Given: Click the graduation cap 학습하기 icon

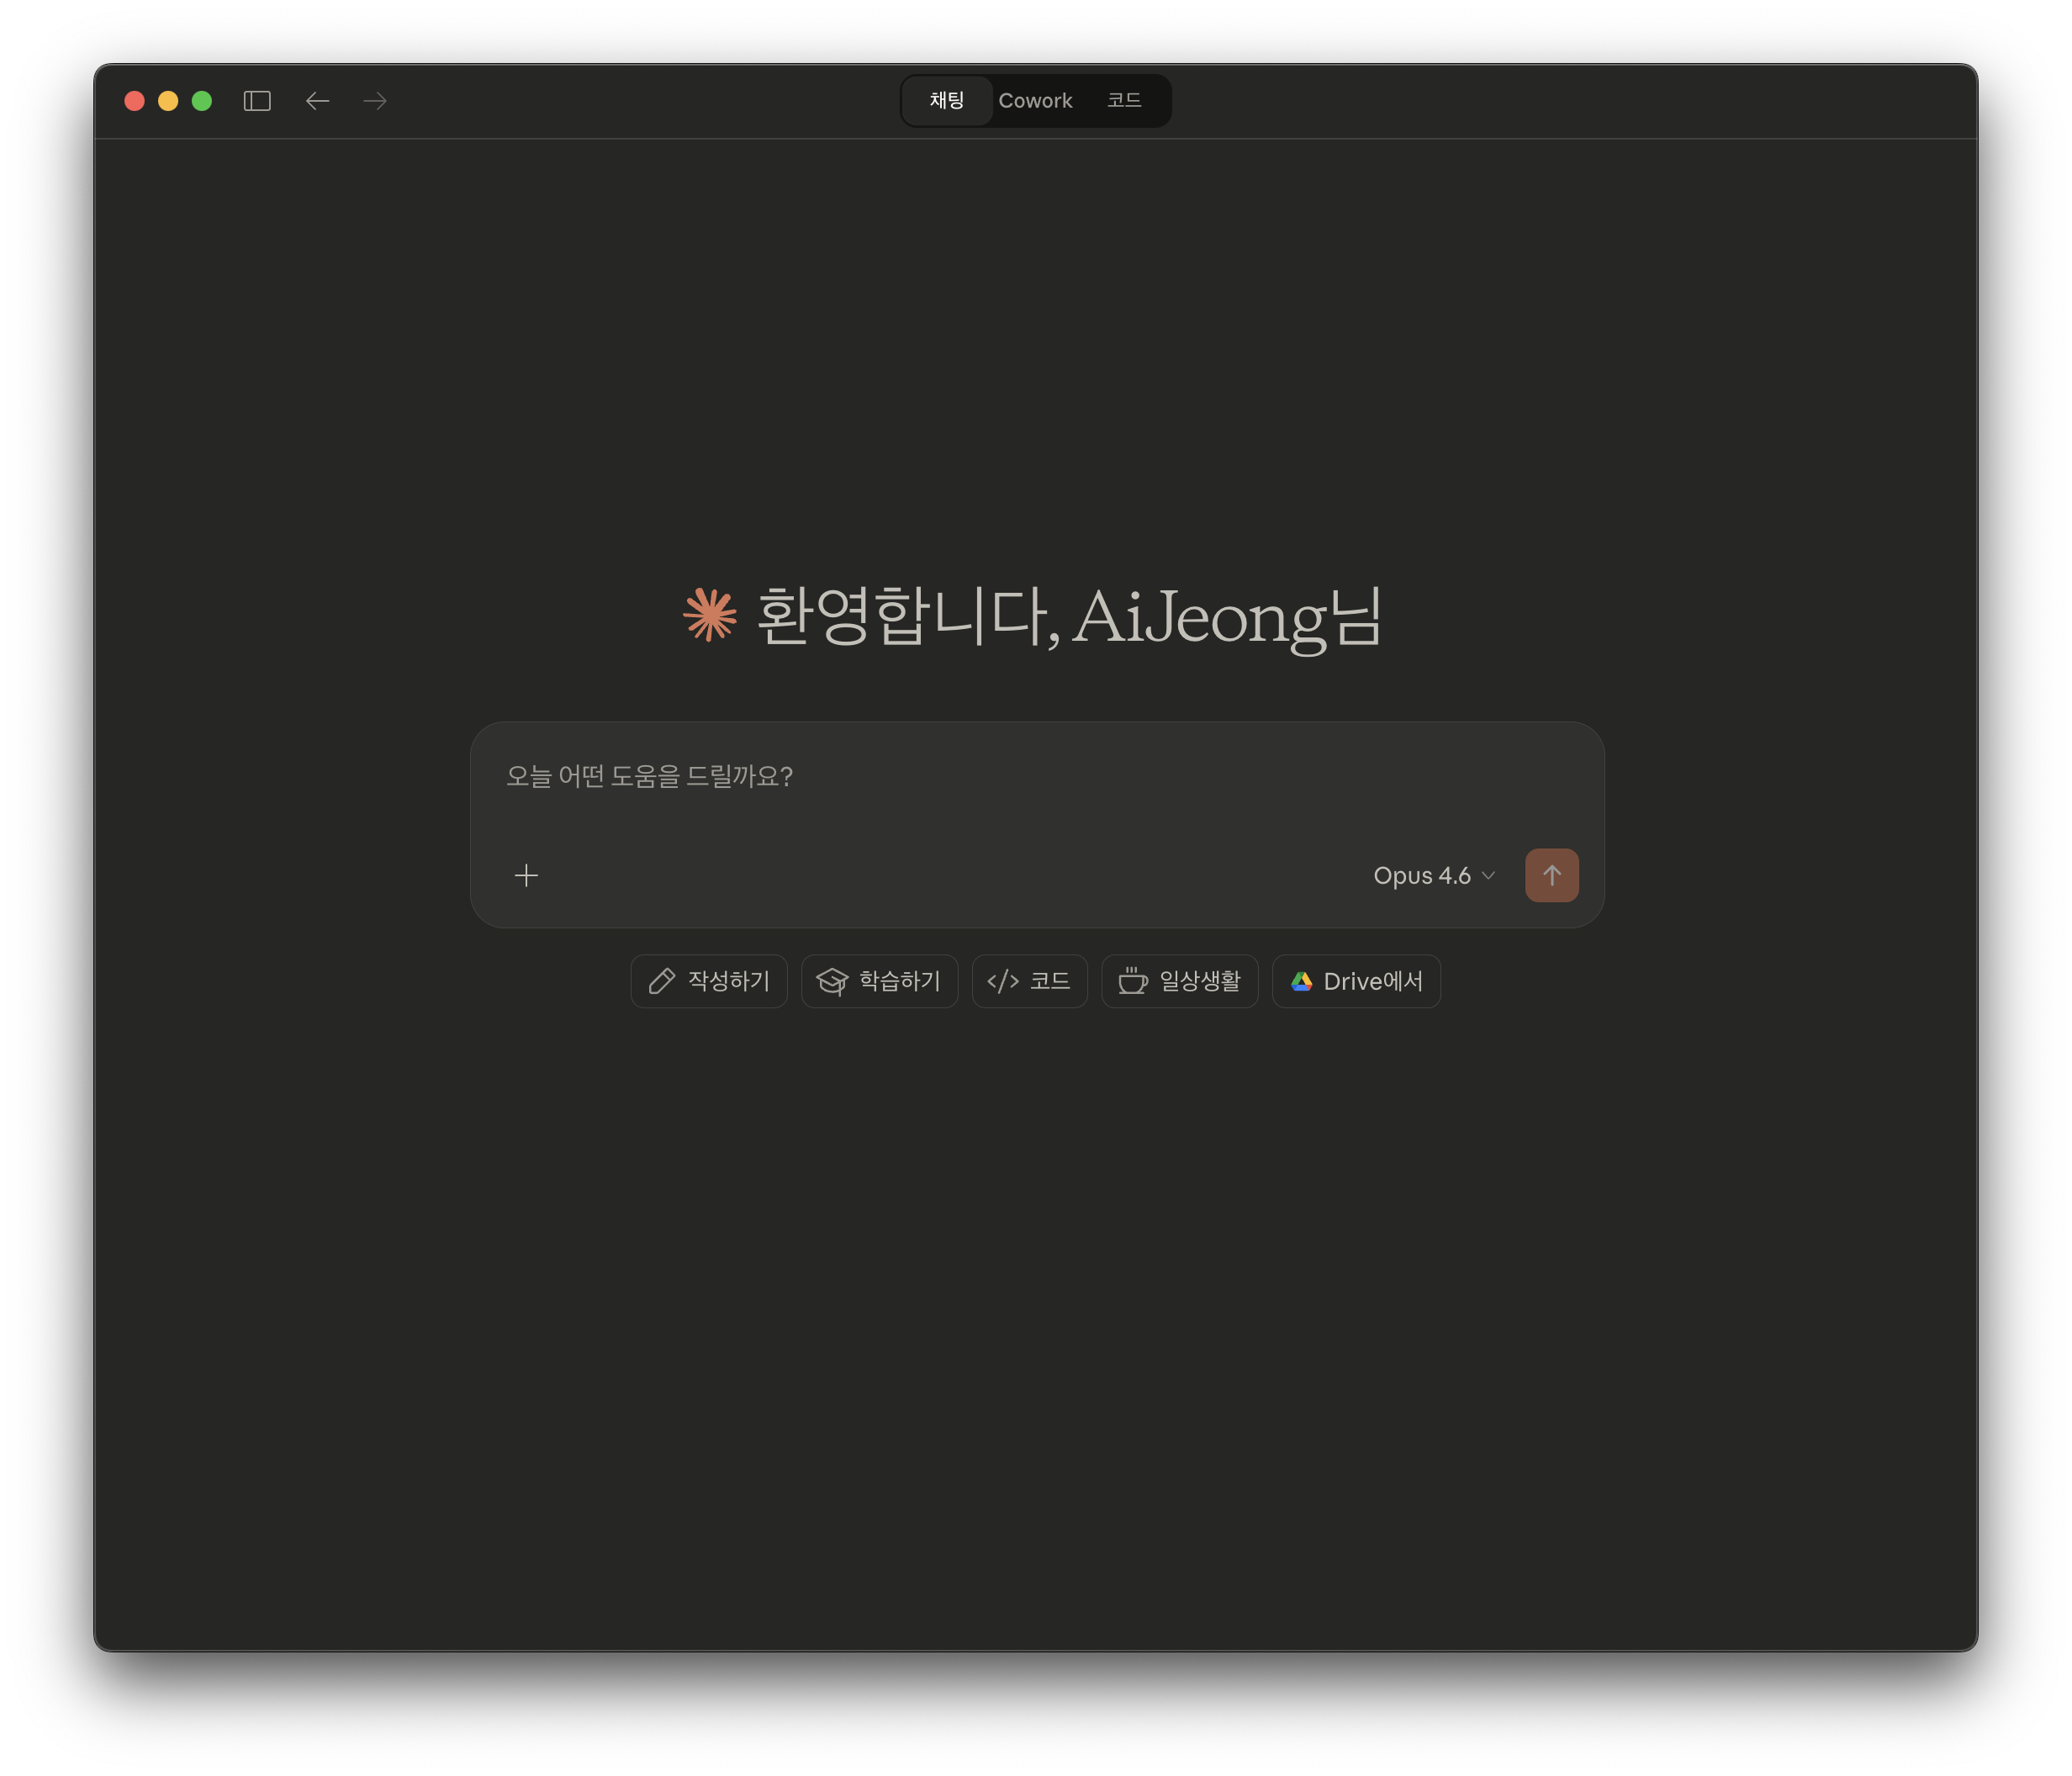Looking at the screenshot, I should tap(832, 981).
